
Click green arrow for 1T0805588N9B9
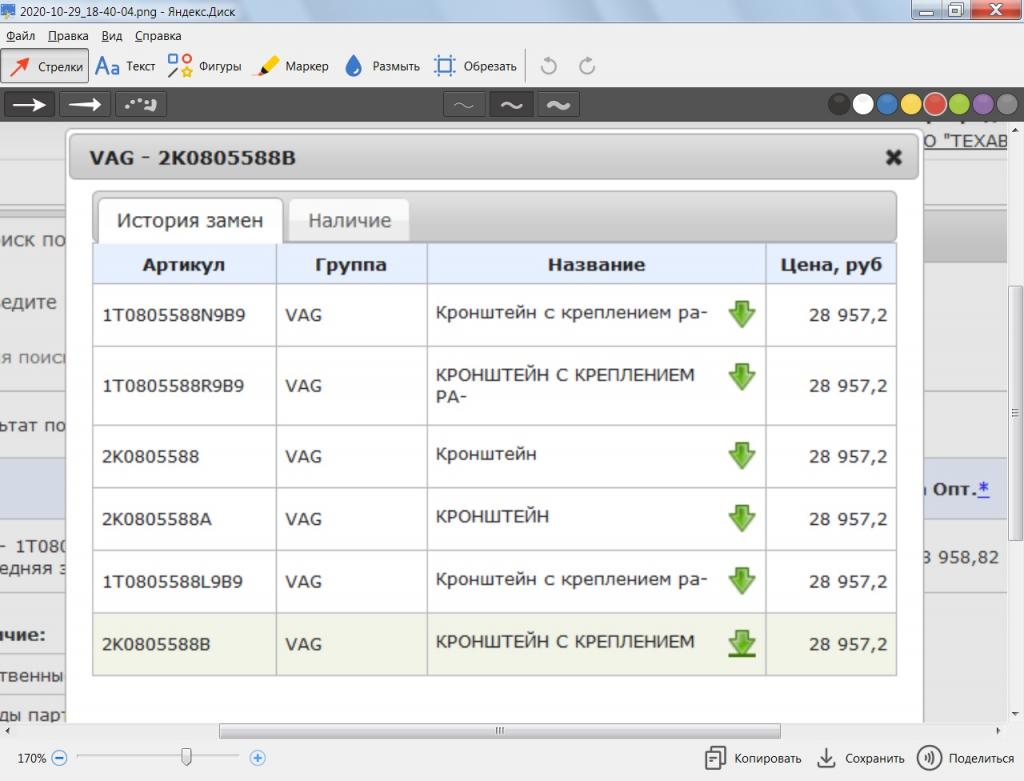click(742, 314)
